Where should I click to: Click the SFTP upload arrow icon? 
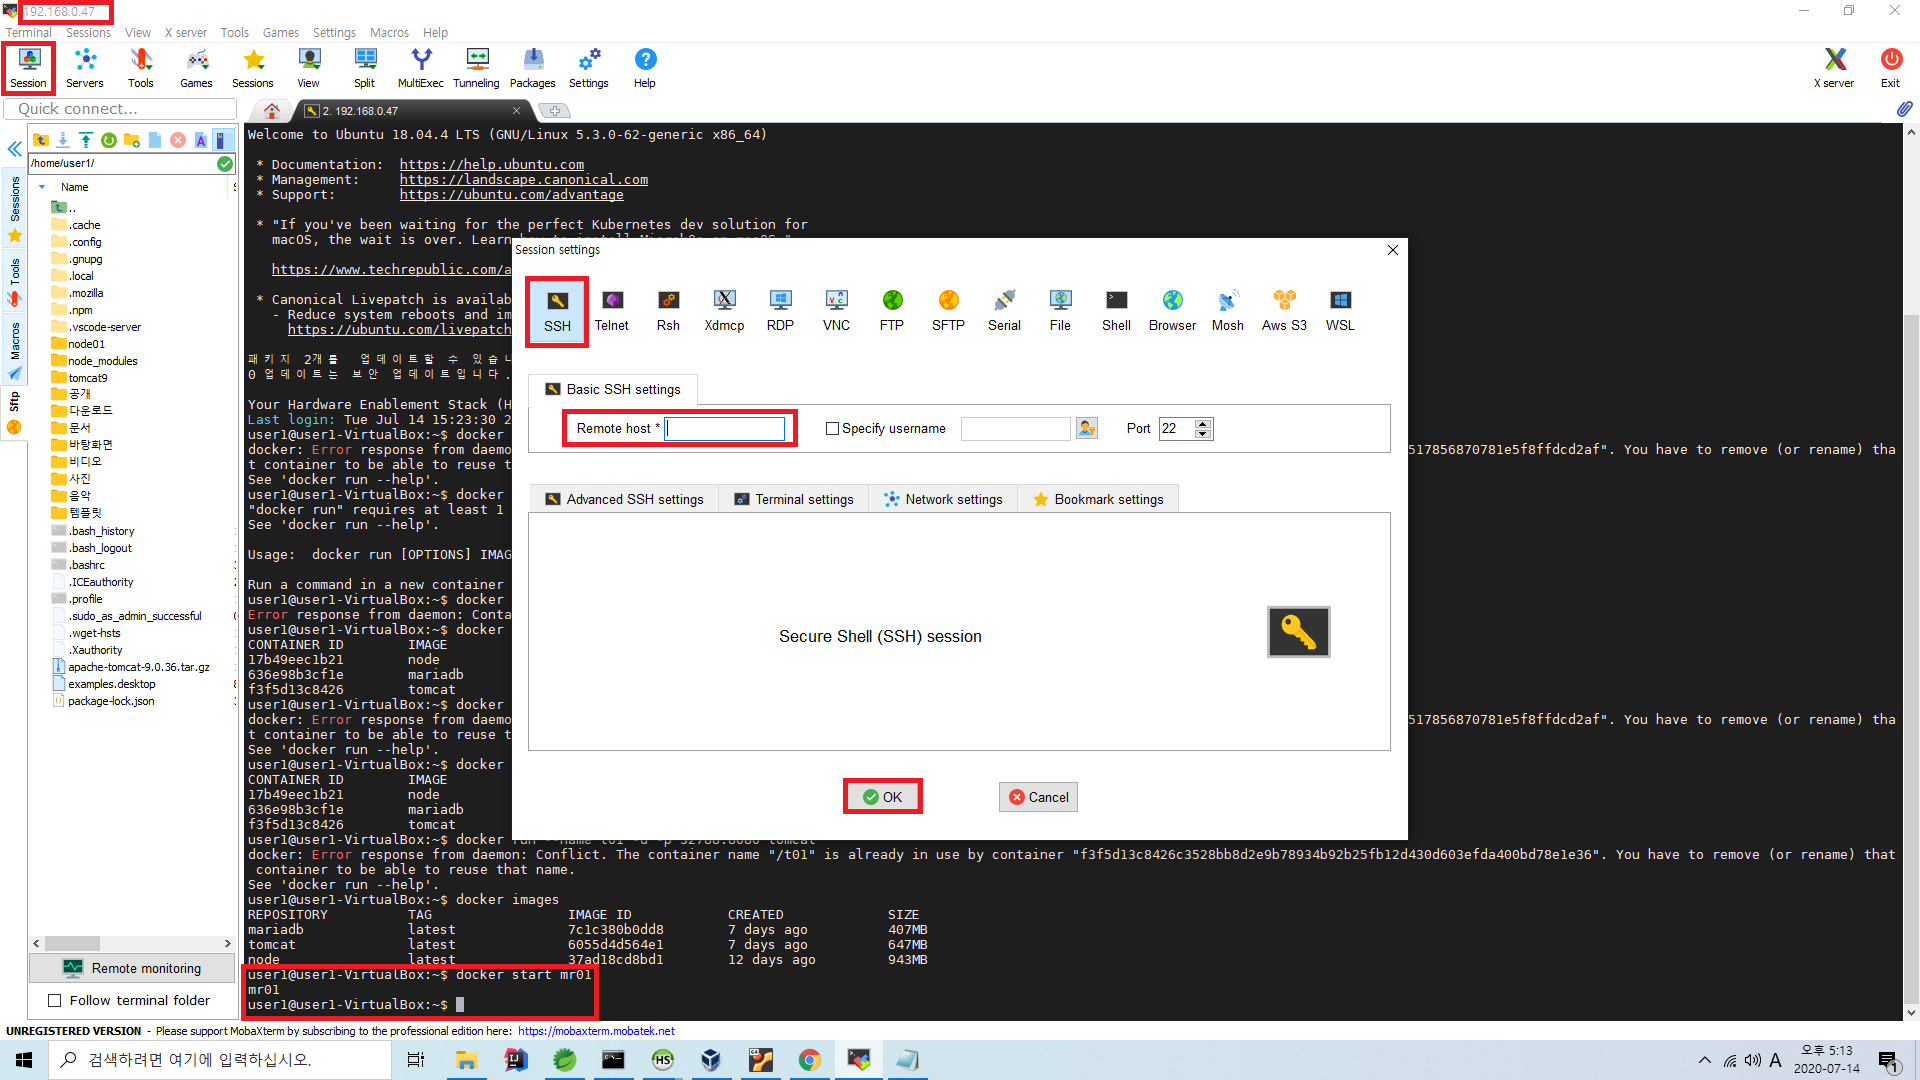86,140
